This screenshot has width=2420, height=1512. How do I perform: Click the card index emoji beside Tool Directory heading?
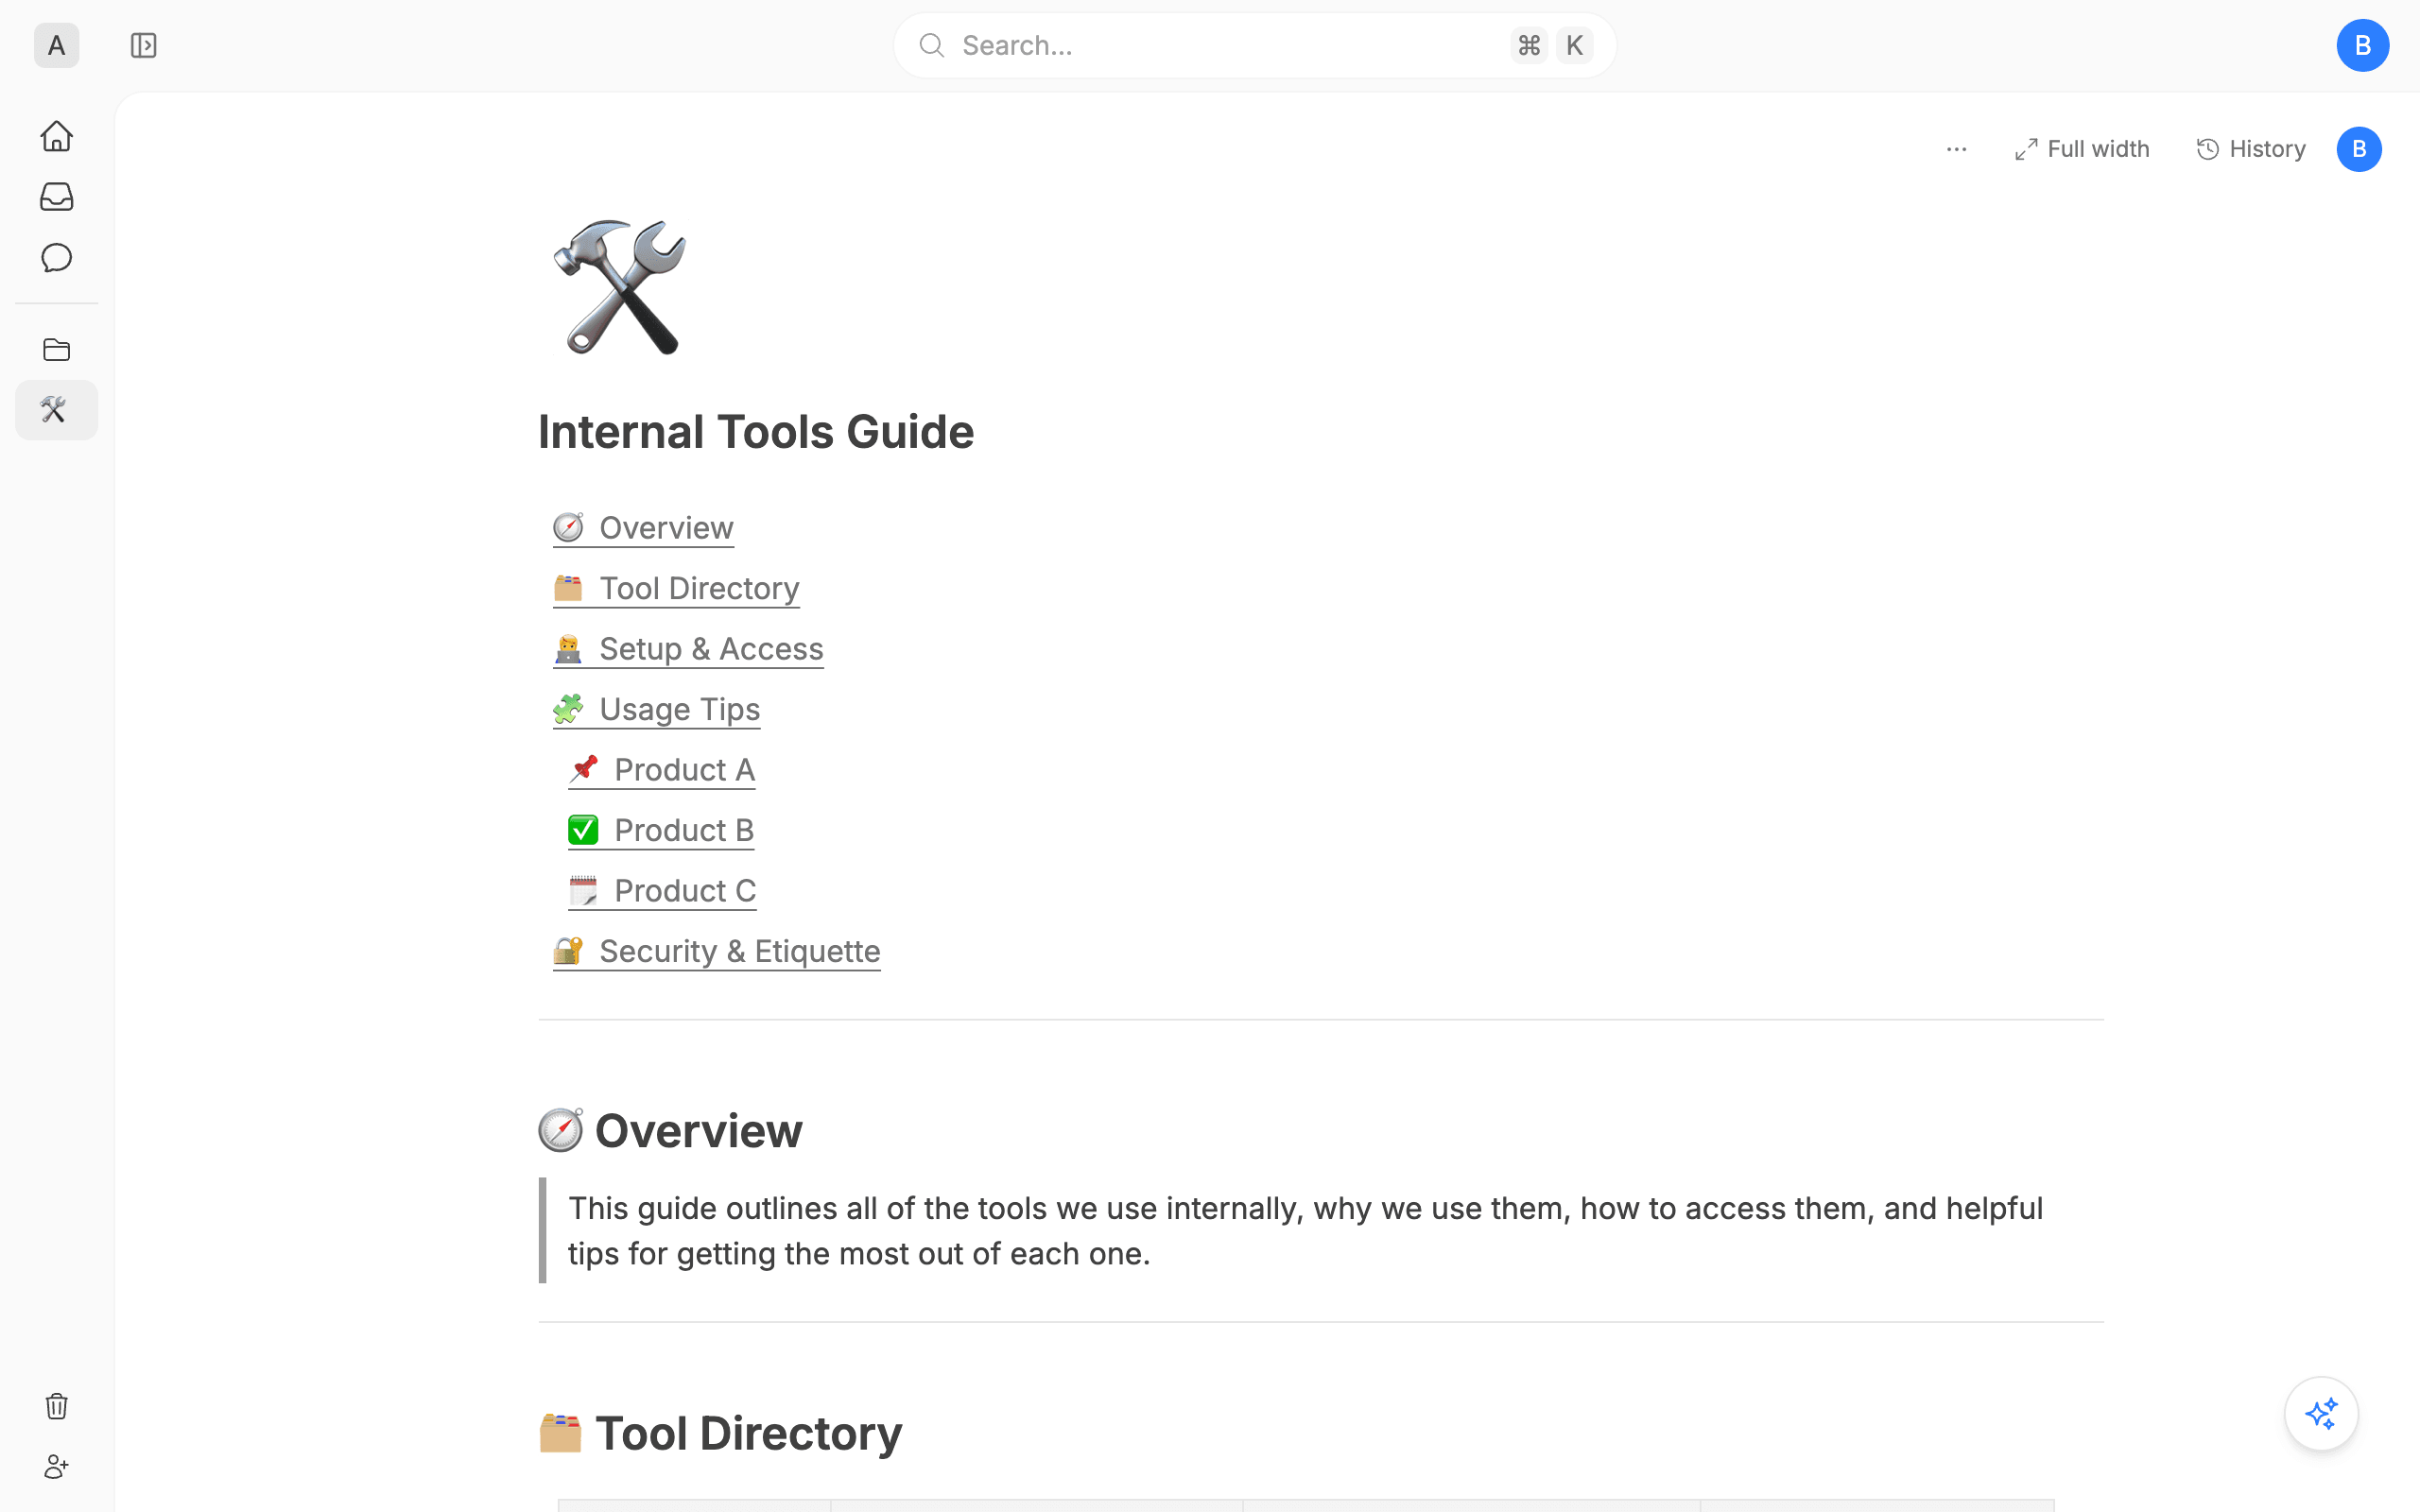(x=560, y=1433)
